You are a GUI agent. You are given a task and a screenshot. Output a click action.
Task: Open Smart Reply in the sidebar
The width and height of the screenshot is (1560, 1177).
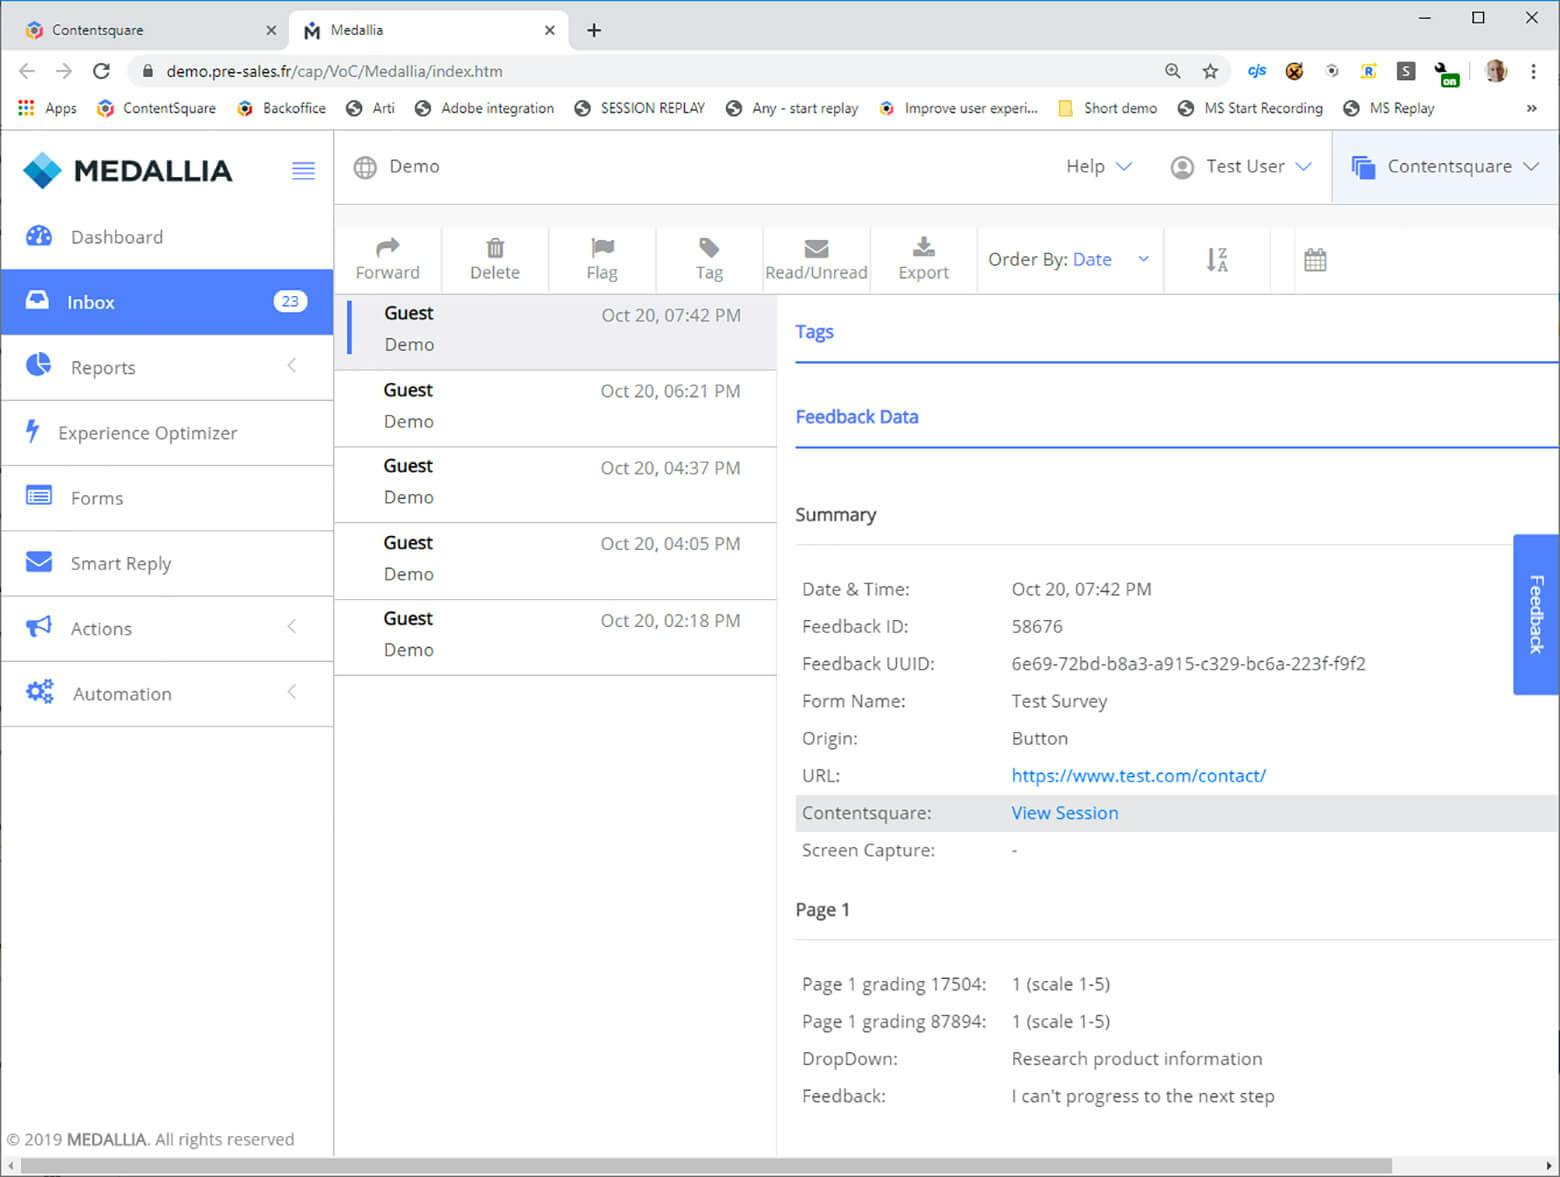click(x=167, y=563)
